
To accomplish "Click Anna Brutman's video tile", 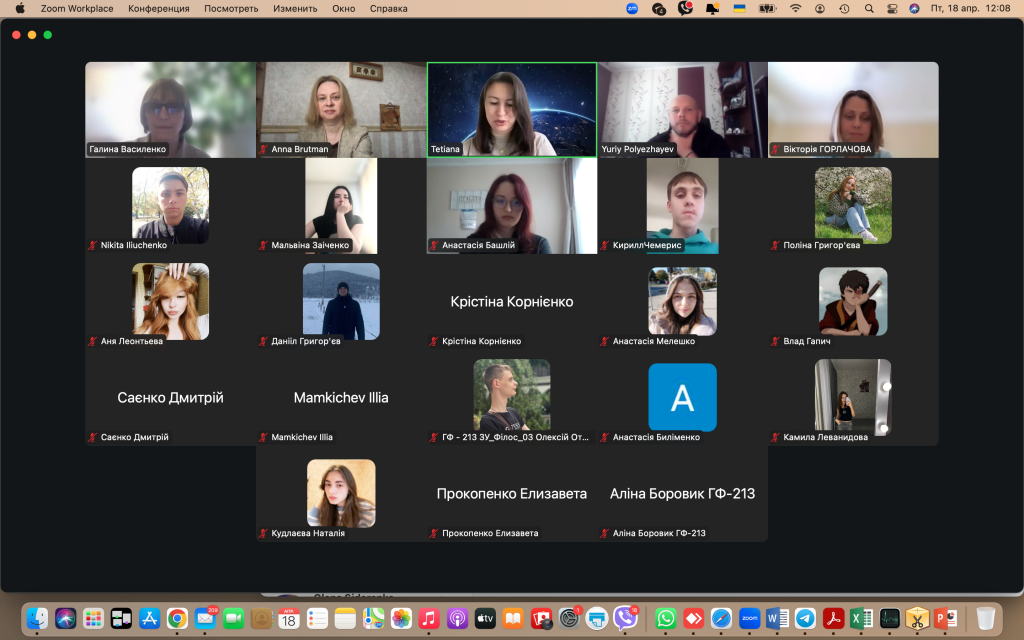I will pyautogui.click(x=341, y=108).
